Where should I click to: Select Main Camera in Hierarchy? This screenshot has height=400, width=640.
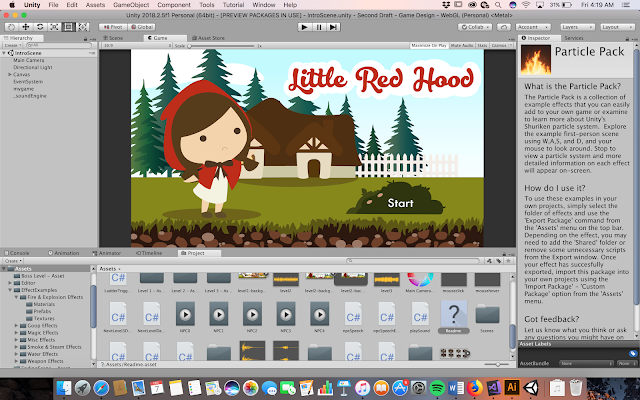coord(29,60)
